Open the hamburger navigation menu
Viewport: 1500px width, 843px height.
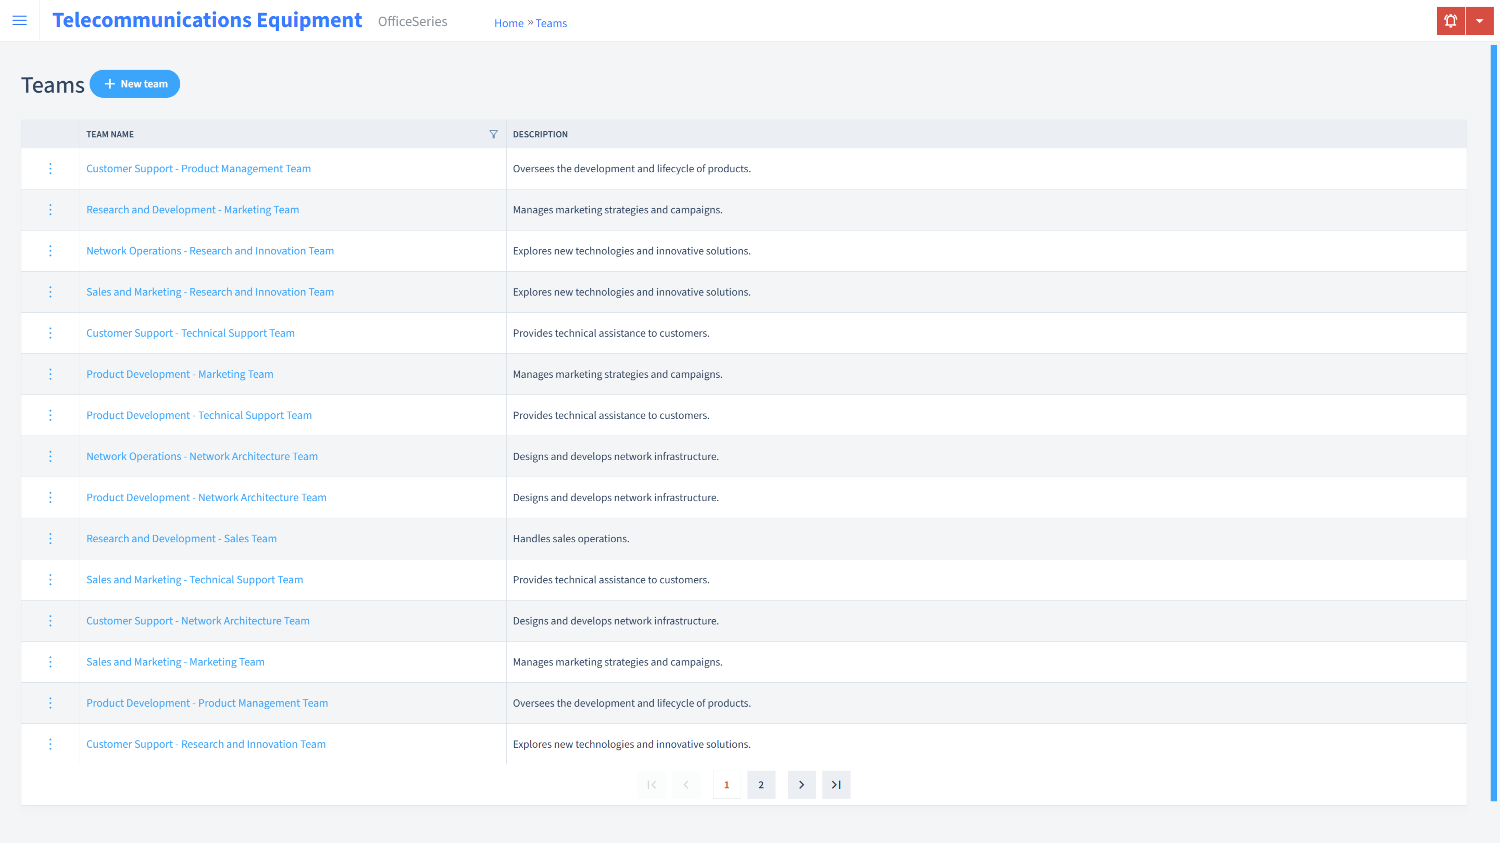(x=19, y=20)
